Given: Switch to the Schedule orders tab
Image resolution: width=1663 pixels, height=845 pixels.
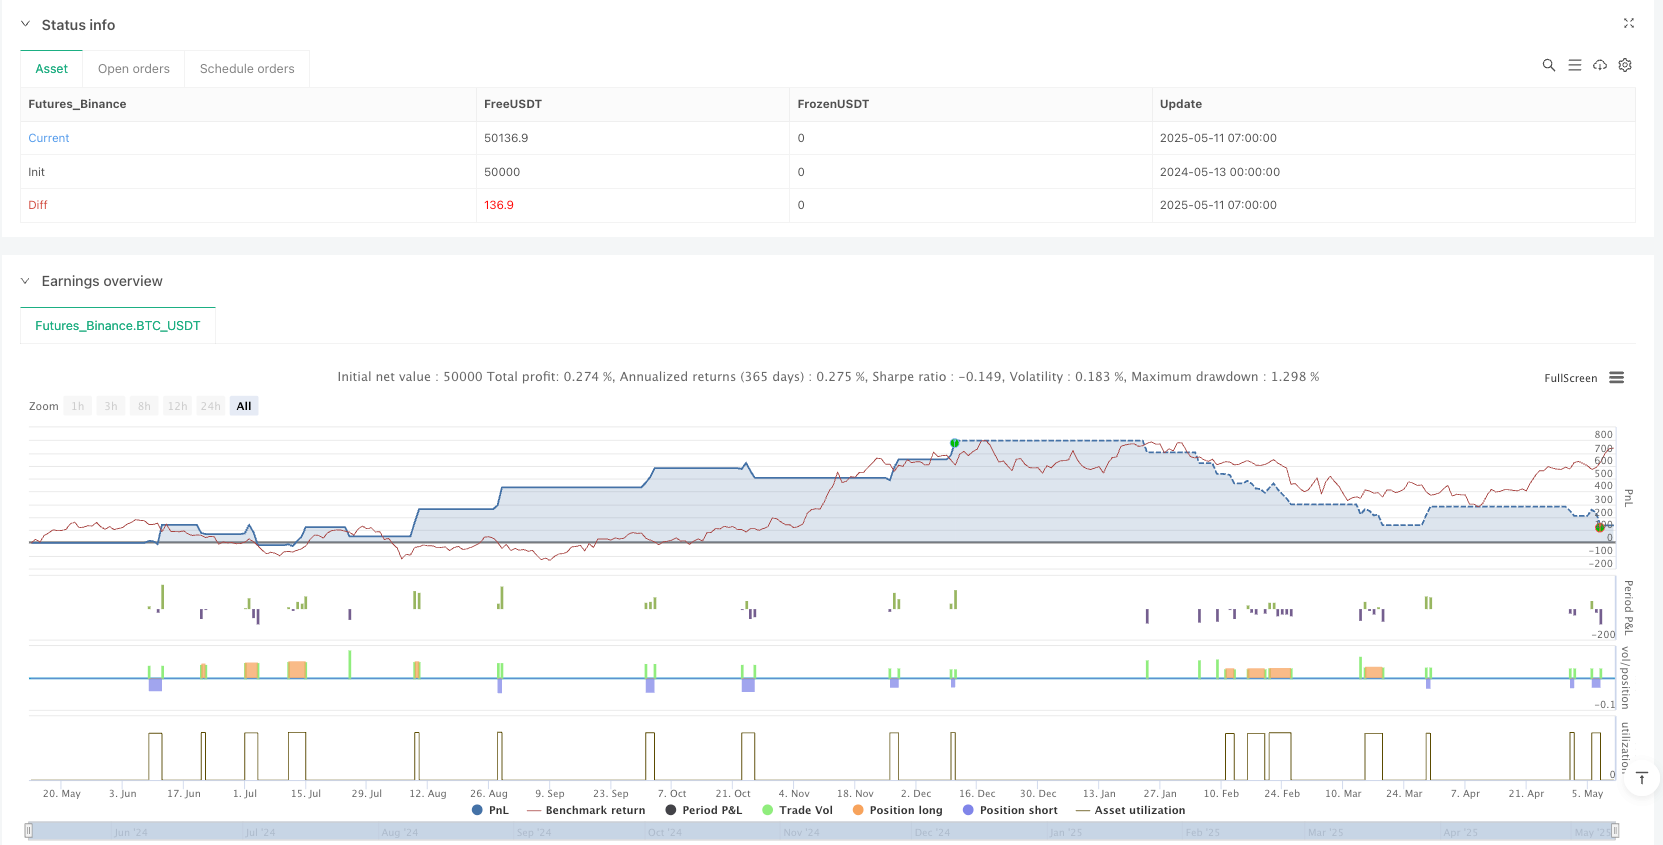Looking at the screenshot, I should coord(247,69).
